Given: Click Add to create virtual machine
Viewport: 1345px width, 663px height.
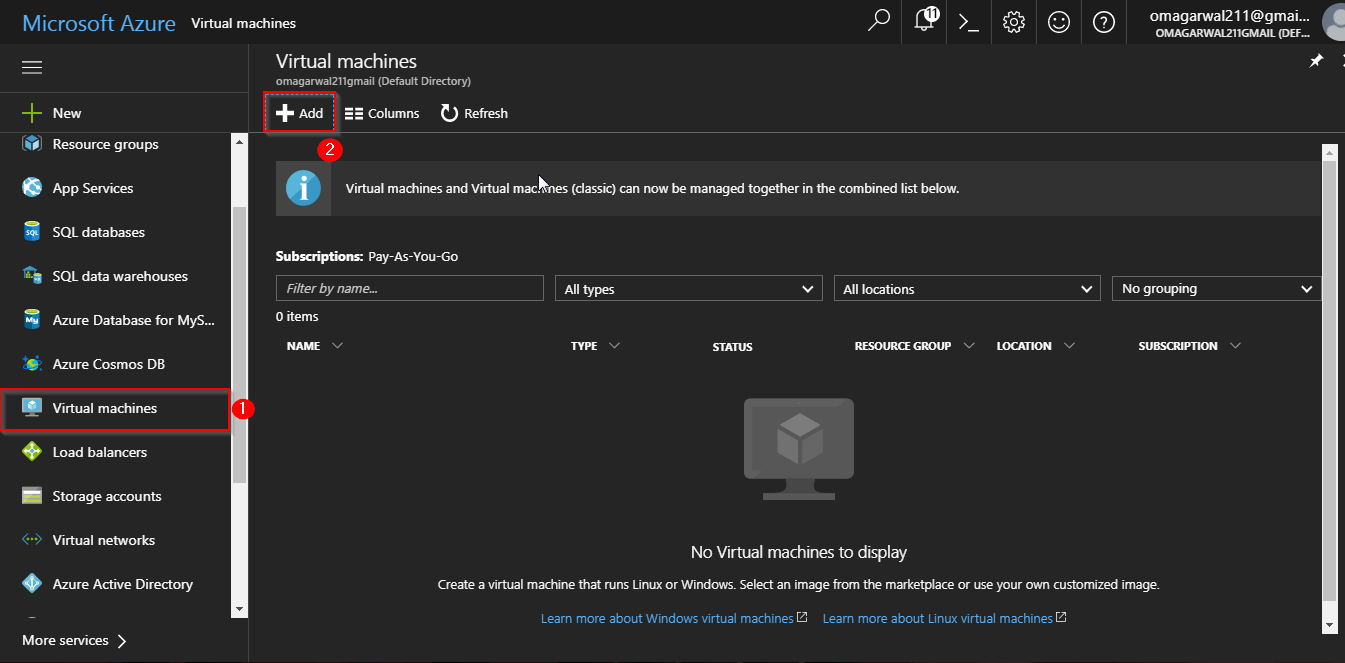Looking at the screenshot, I should coord(300,113).
